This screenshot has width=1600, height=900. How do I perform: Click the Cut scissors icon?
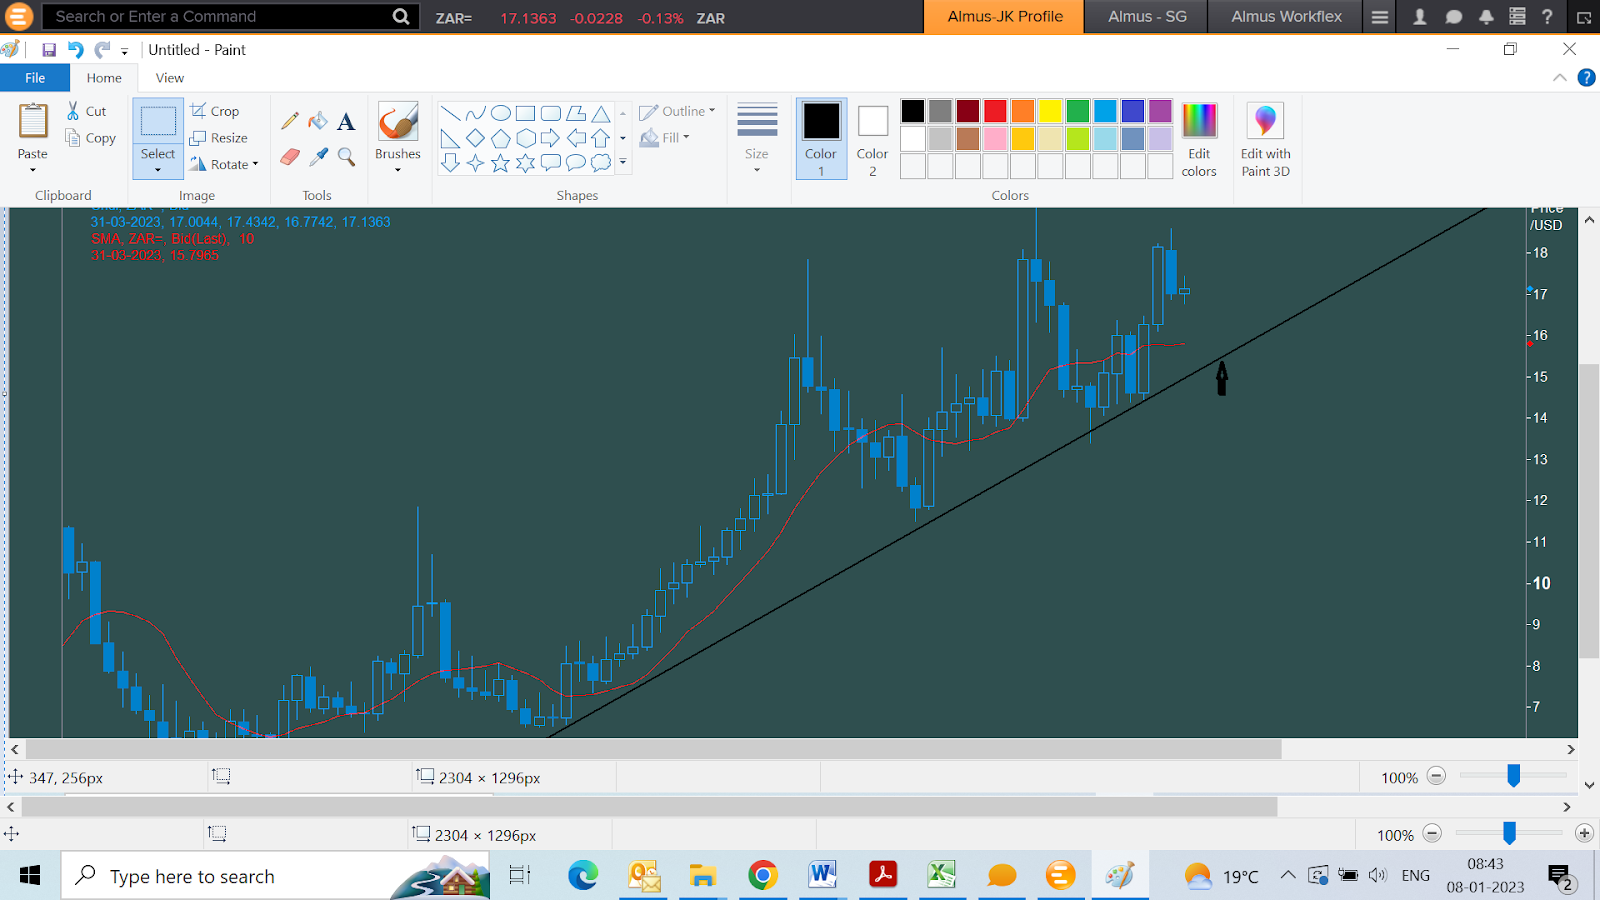click(73, 111)
